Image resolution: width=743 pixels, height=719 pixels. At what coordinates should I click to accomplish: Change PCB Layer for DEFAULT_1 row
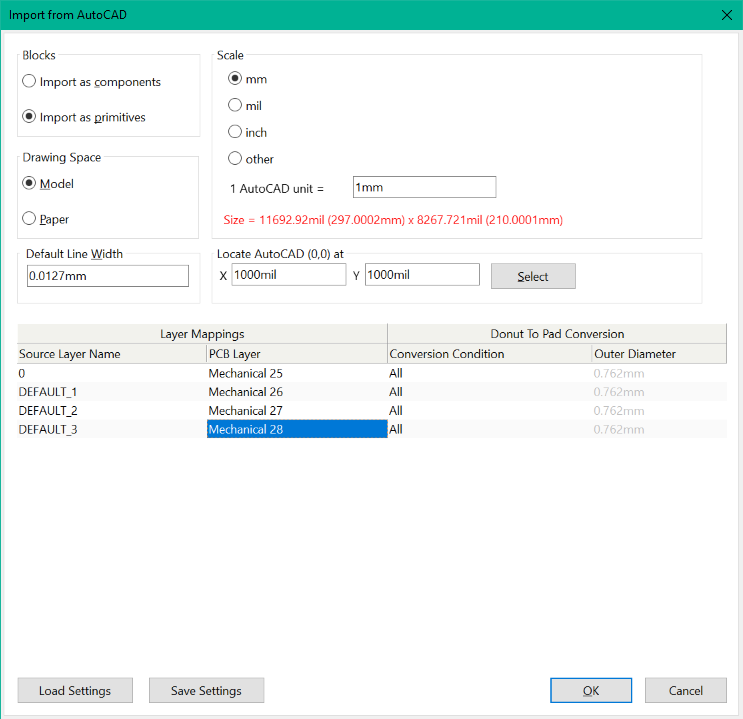tap(296, 392)
